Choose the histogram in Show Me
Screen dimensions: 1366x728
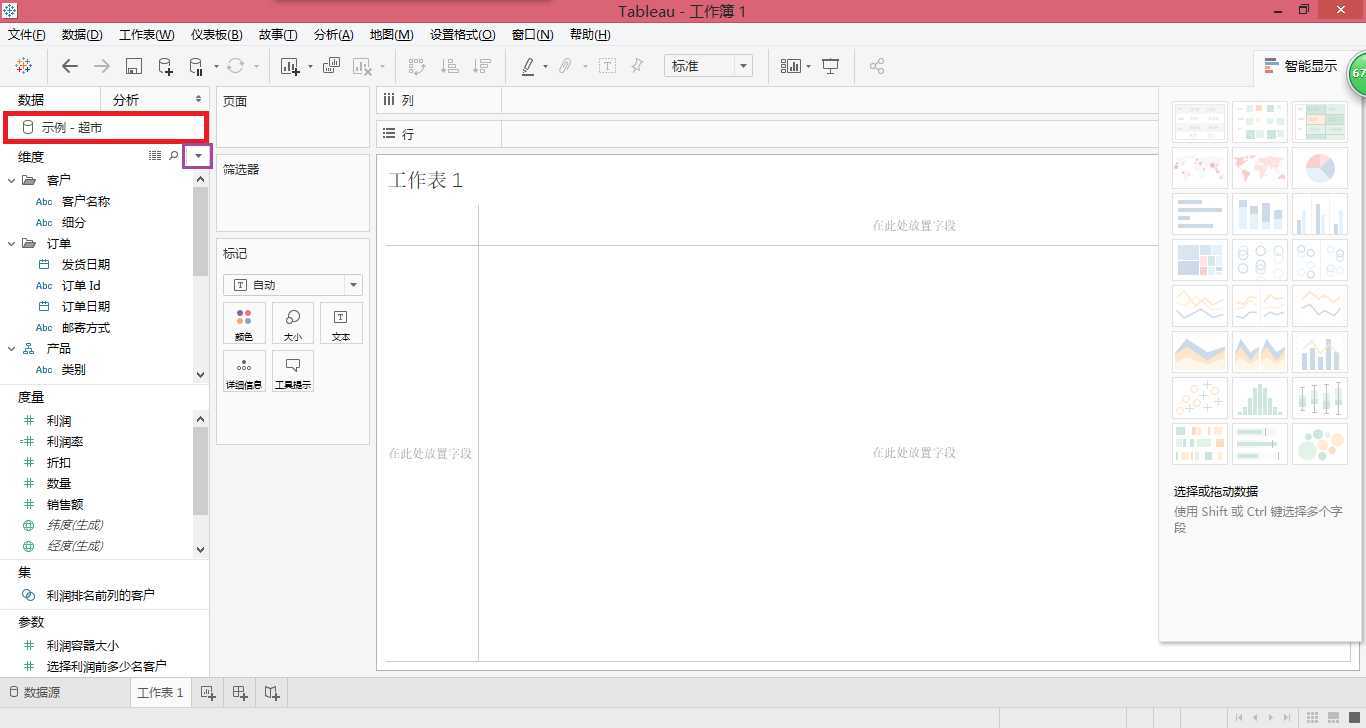coord(1260,398)
